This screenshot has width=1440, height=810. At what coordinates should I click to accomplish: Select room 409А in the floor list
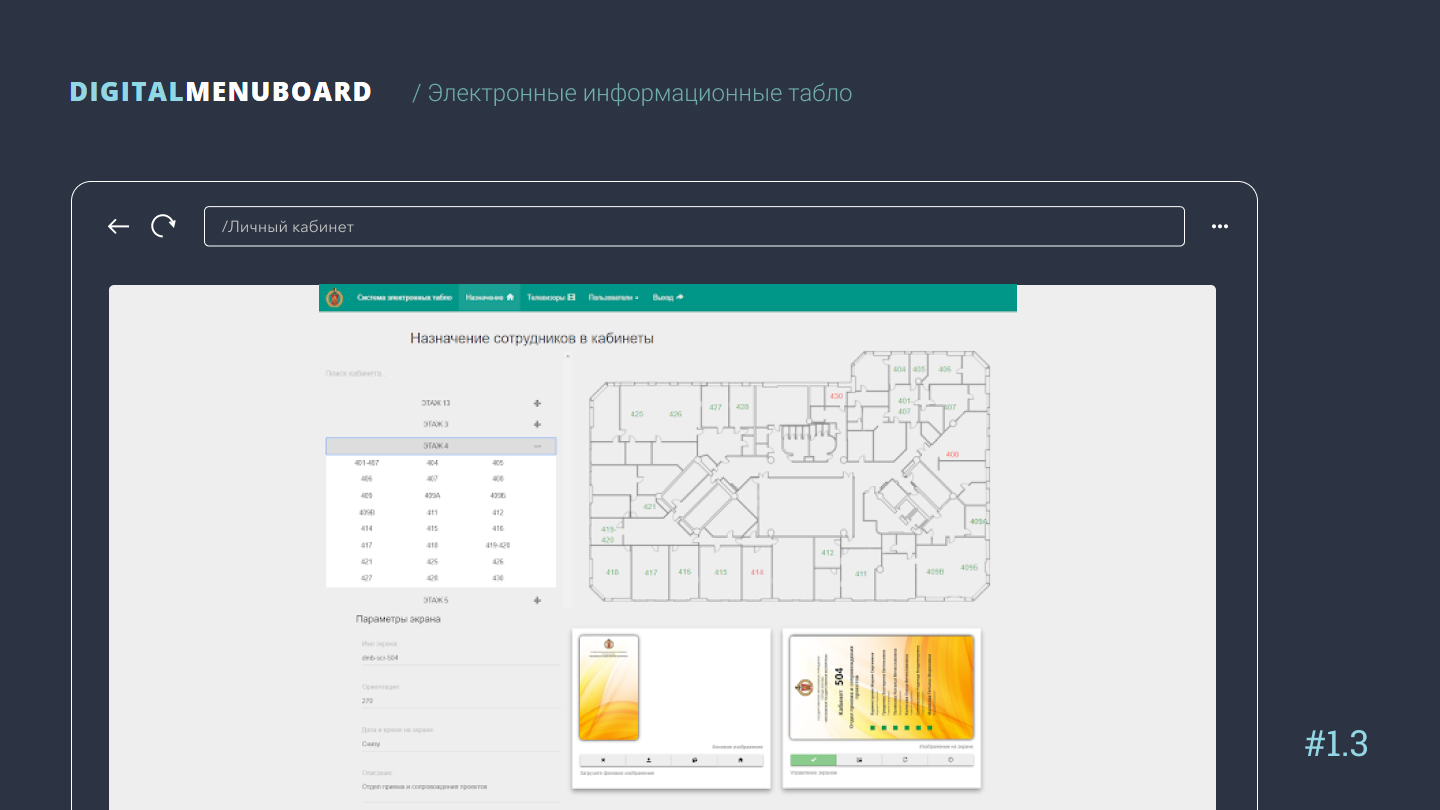point(432,496)
